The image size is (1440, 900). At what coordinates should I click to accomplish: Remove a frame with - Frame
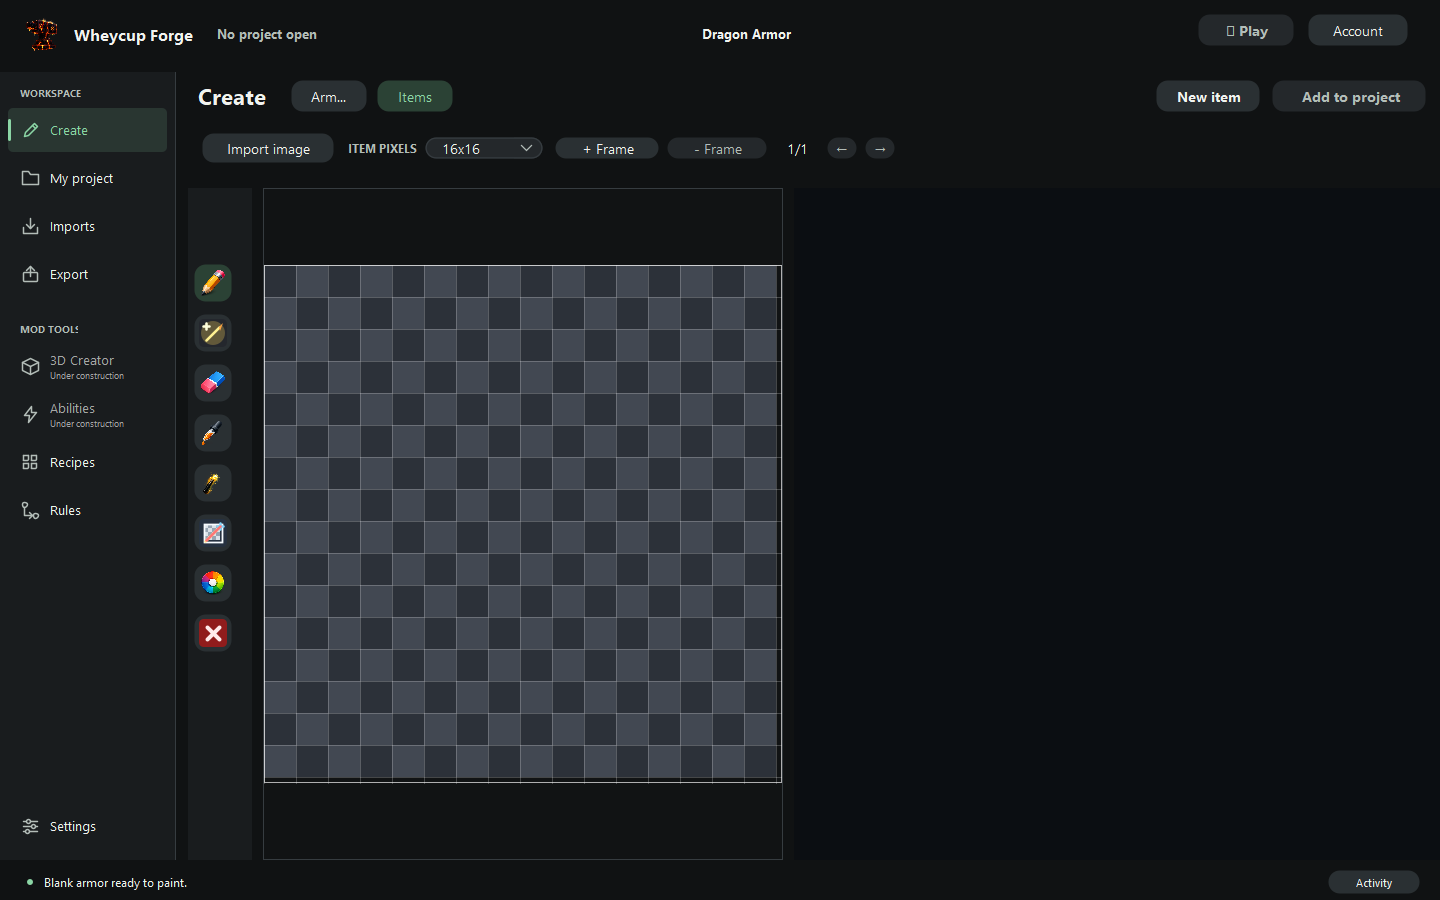tap(717, 149)
